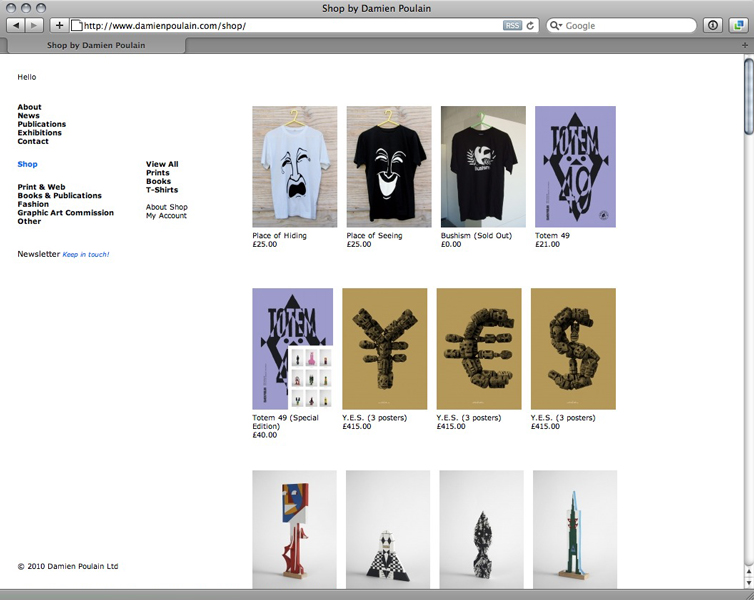Open the Place of Hiding t-shirt thumbnail

pos(295,166)
